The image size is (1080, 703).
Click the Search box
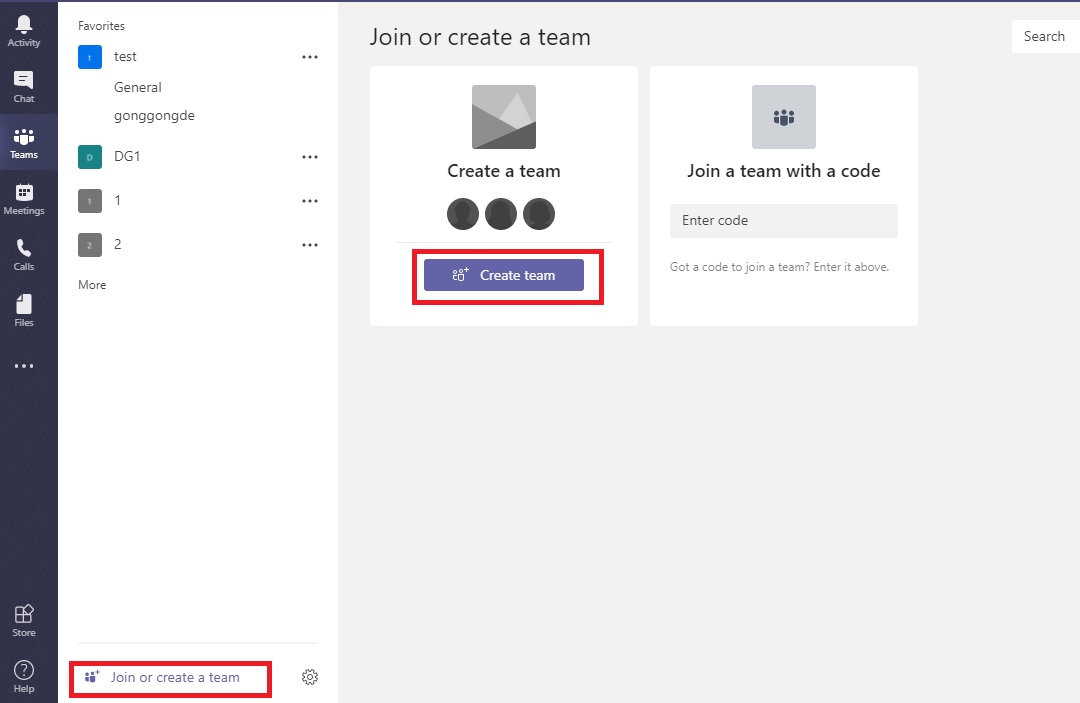pyautogui.click(x=1045, y=36)
